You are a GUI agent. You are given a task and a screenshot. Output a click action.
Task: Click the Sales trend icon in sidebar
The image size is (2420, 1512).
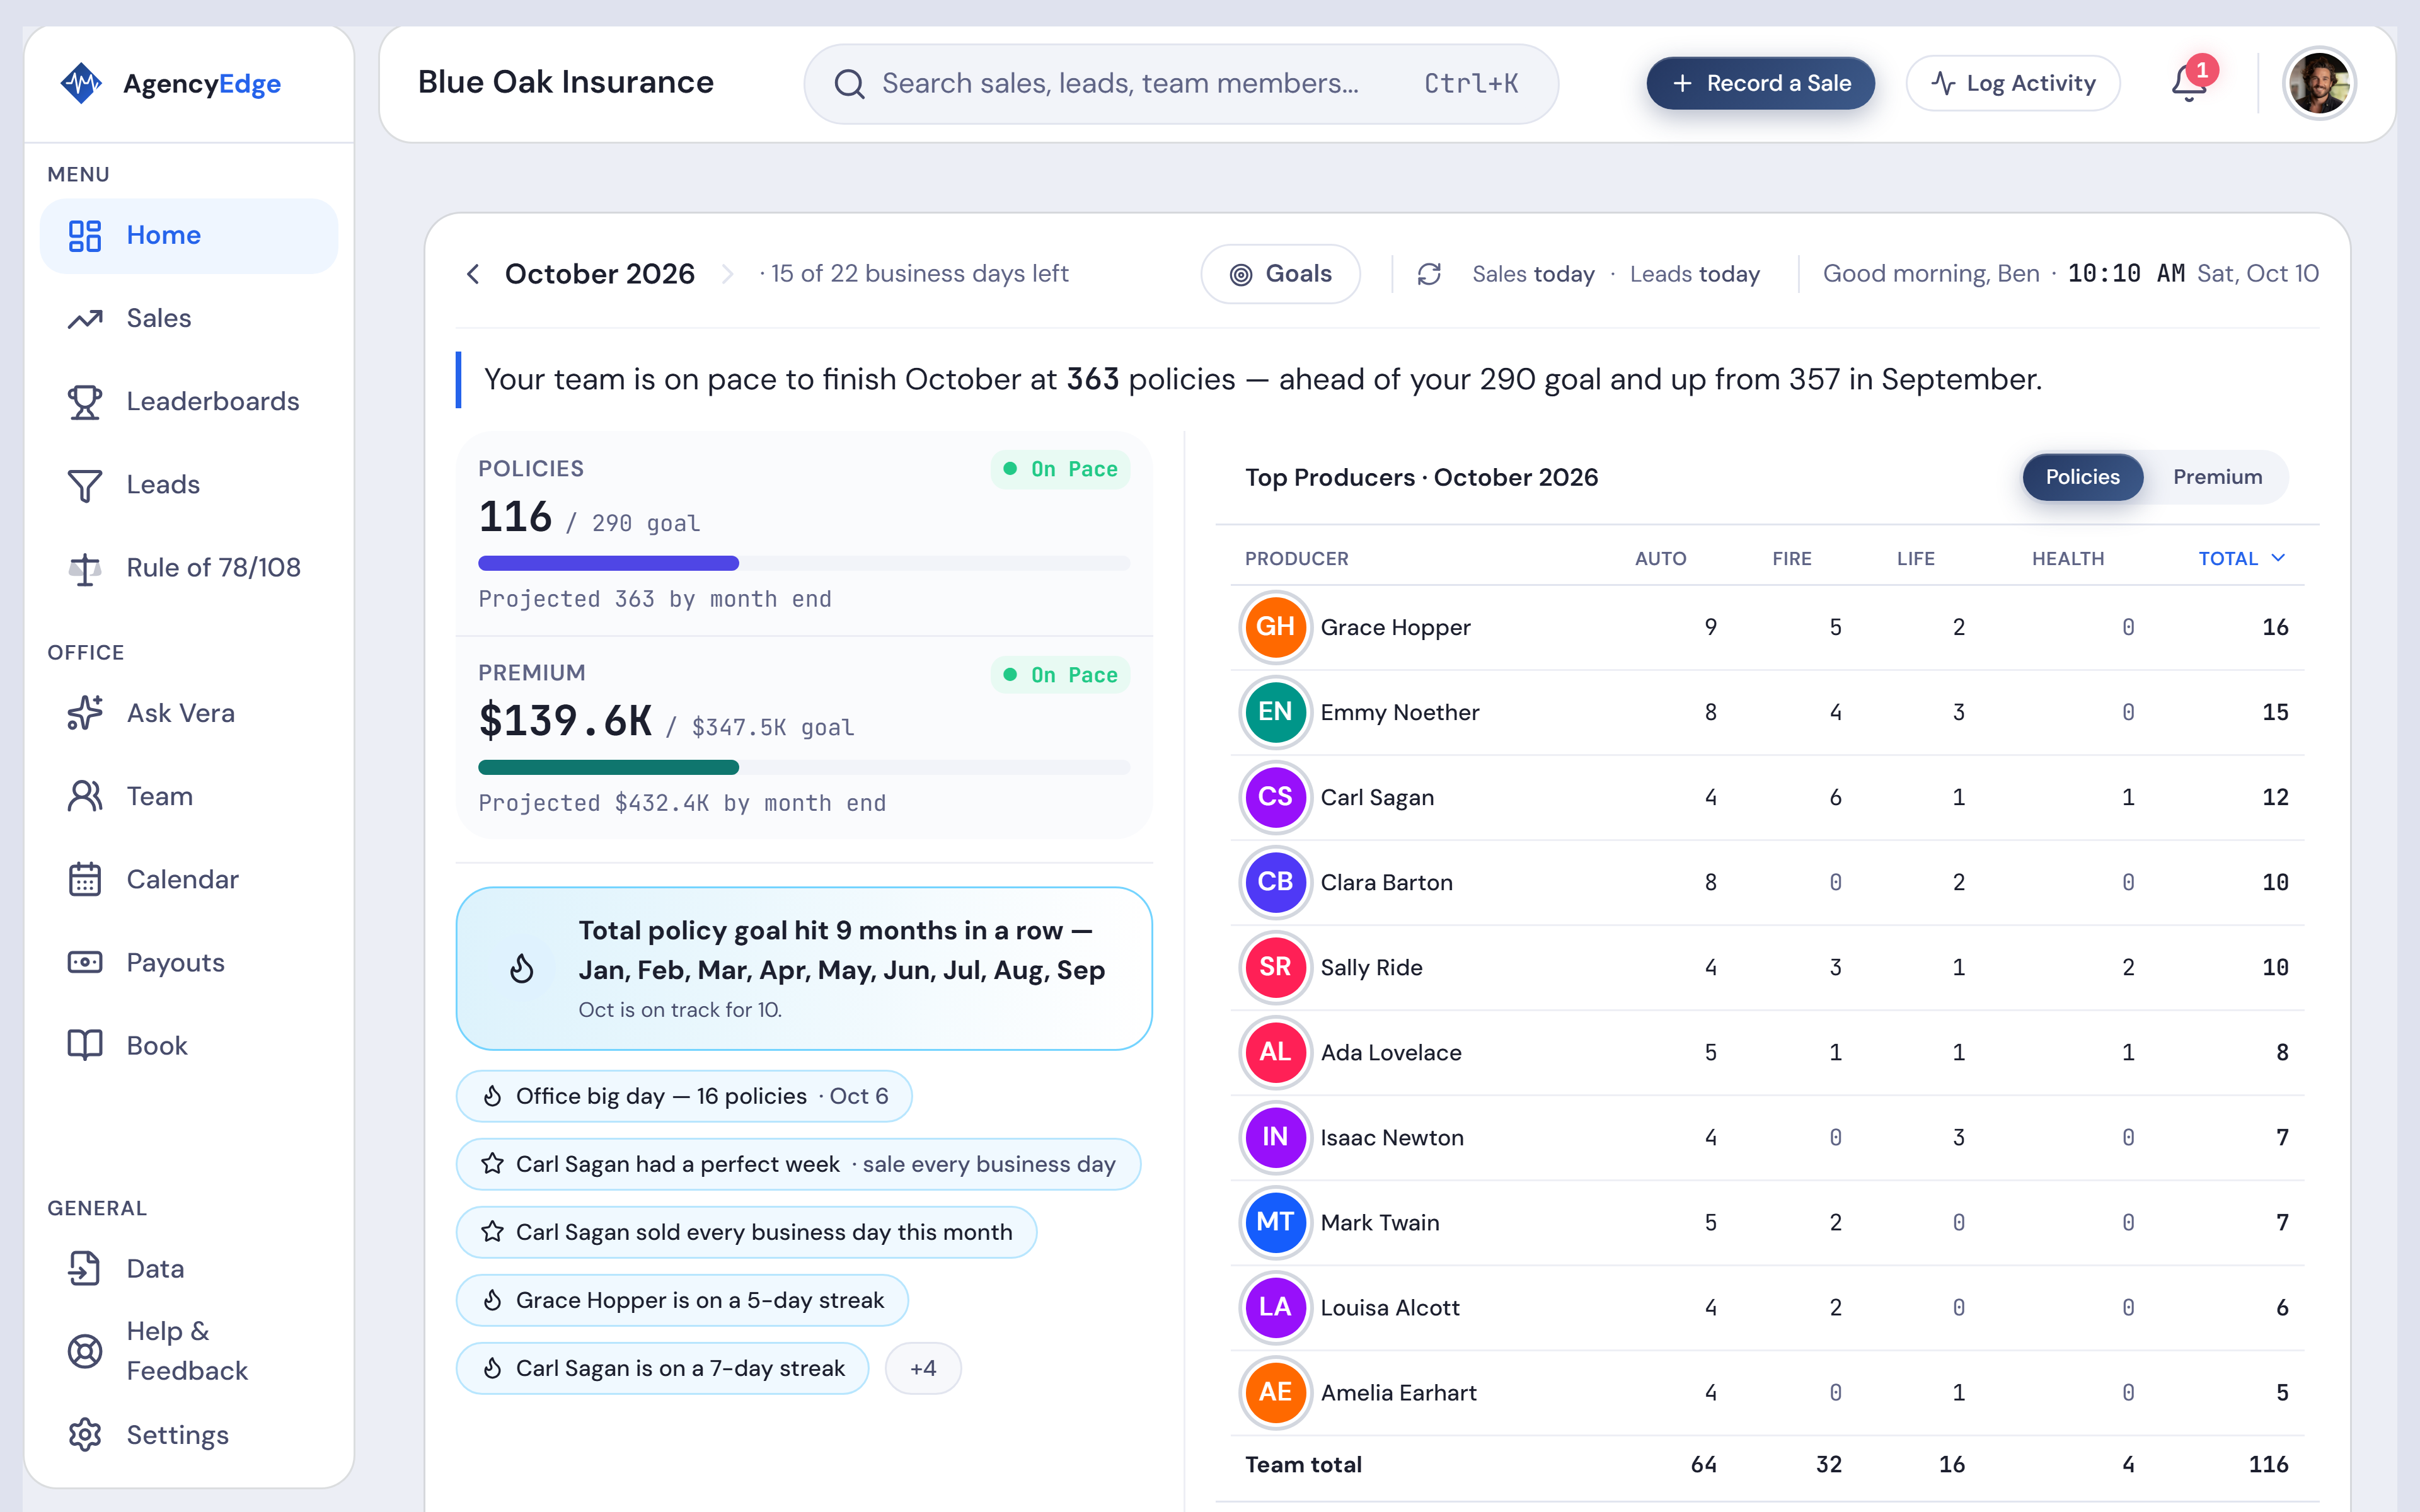point(85,318)
